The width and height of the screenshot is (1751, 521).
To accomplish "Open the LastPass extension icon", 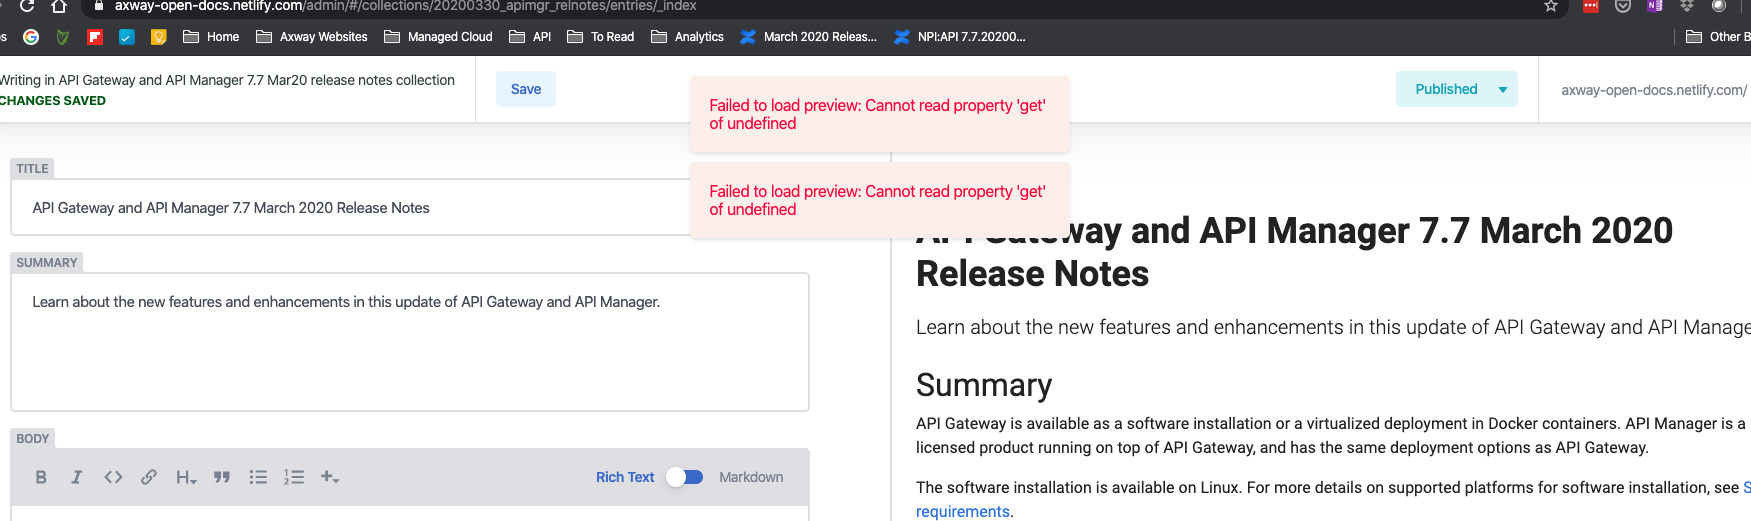I will point(1591,6).
